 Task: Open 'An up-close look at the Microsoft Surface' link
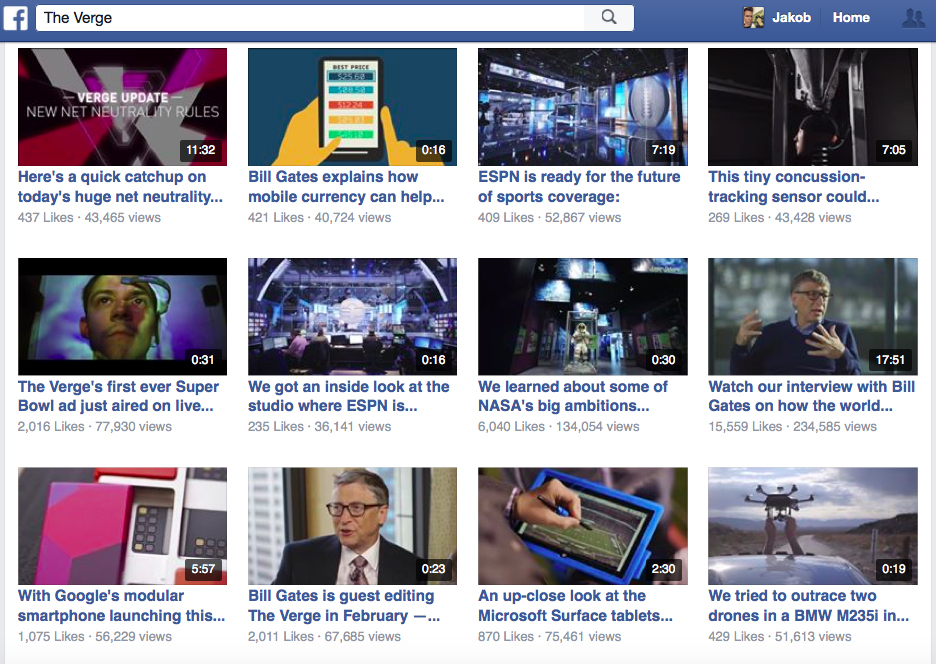(575, 605)
